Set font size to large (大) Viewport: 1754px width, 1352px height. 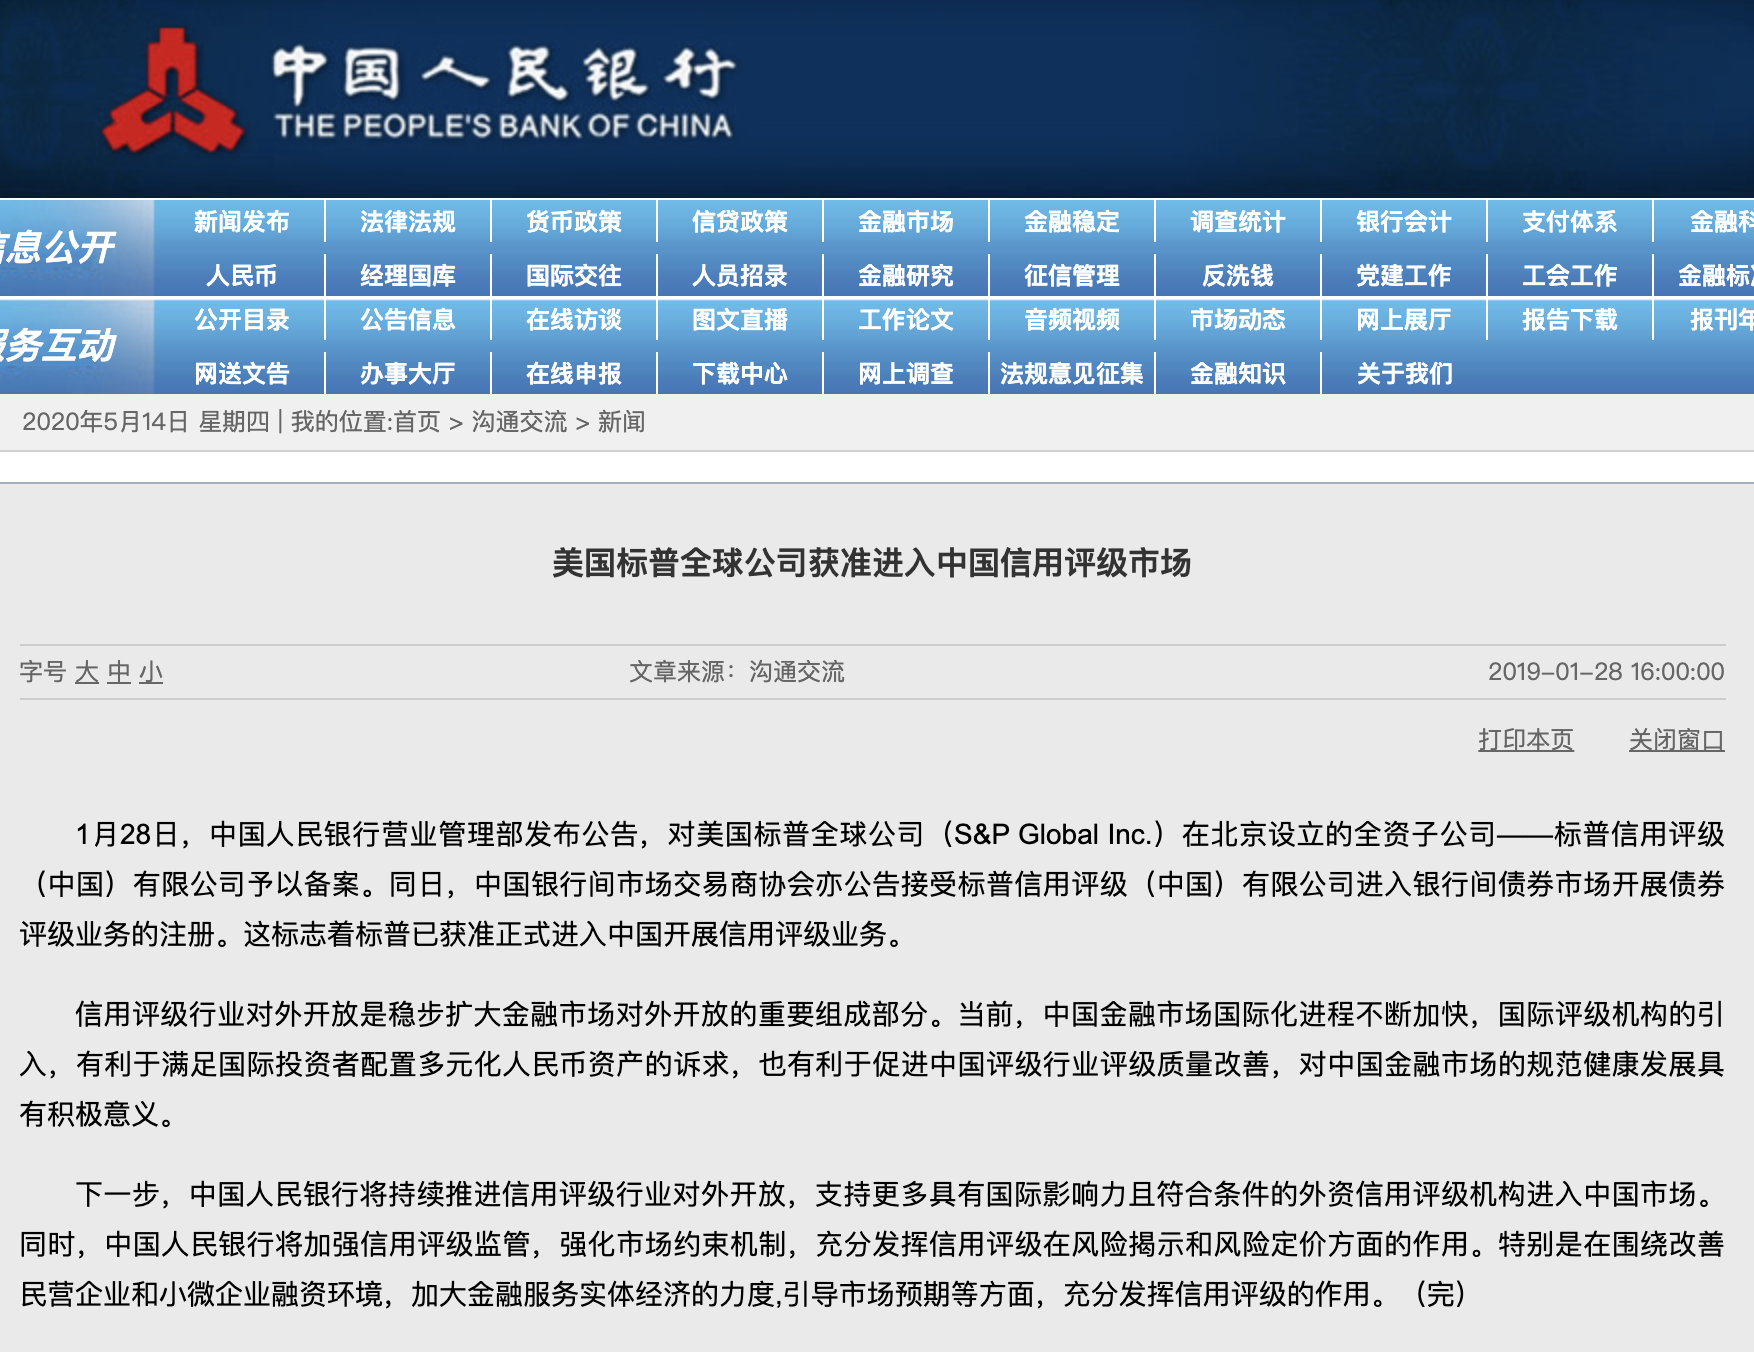87,672
